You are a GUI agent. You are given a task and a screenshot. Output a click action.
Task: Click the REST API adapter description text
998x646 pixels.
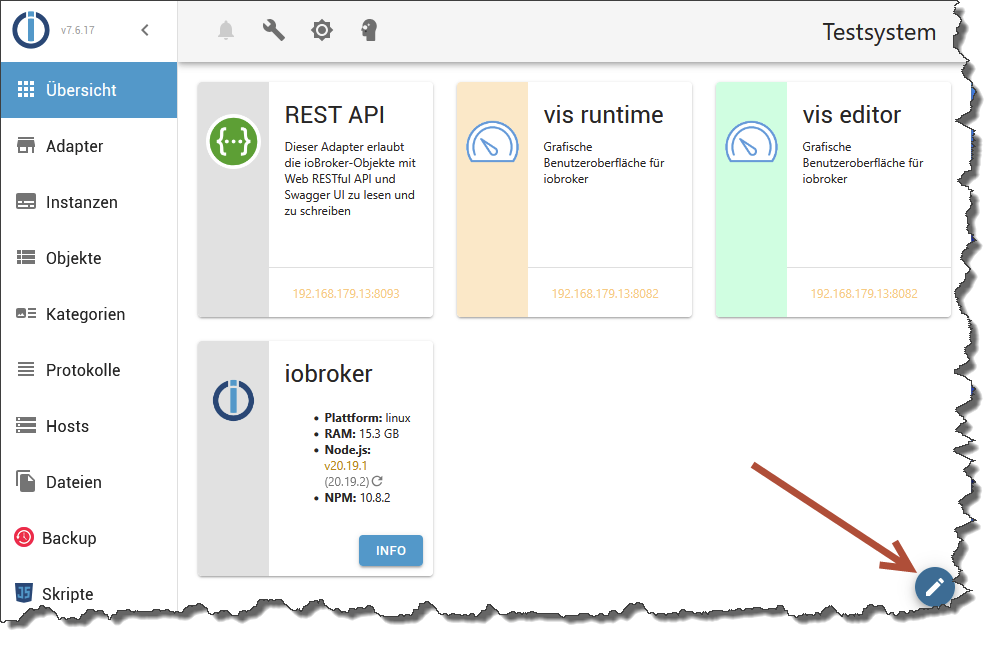tap(349, 179)
